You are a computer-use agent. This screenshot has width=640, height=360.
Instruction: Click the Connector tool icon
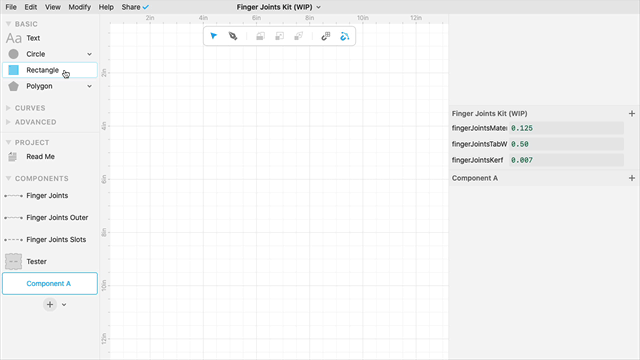(344, 36)
